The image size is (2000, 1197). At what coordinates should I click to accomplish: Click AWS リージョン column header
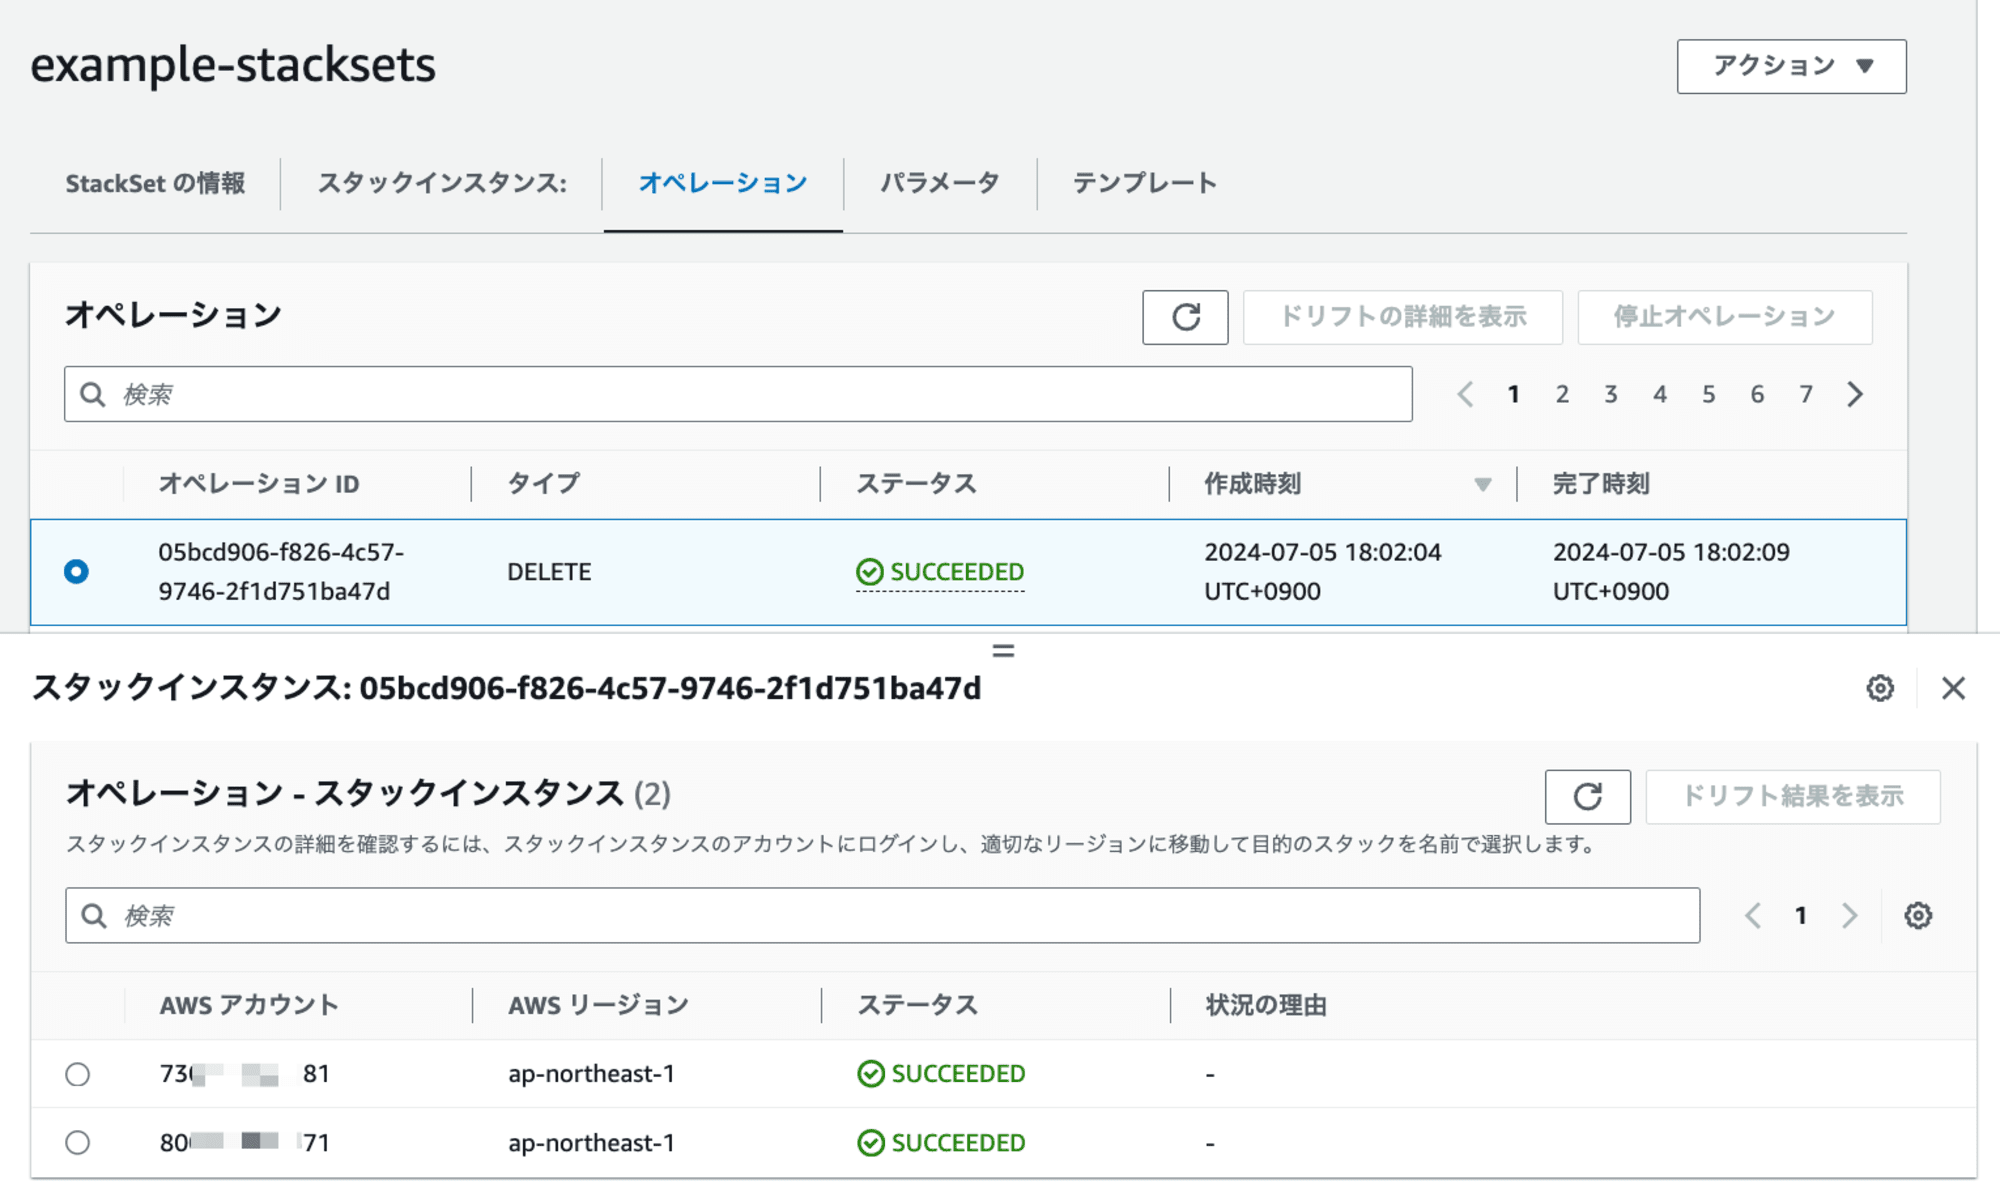pyautogui.click(x=598, y=1005)
